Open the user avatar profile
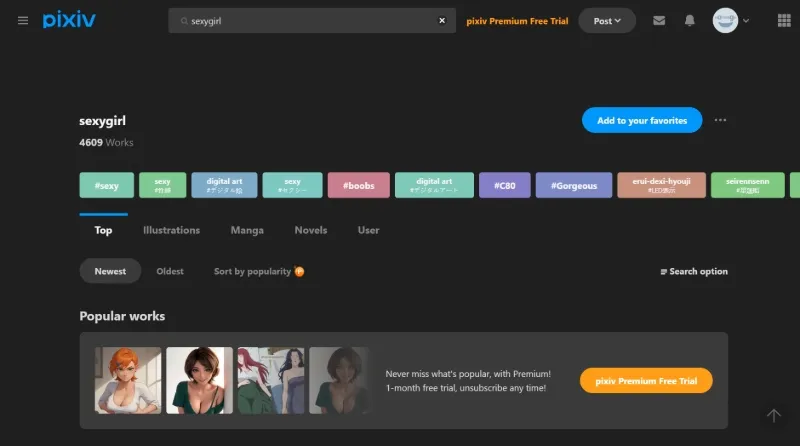The width and height of the screenshot is (800, 446). tap(725, 20)
